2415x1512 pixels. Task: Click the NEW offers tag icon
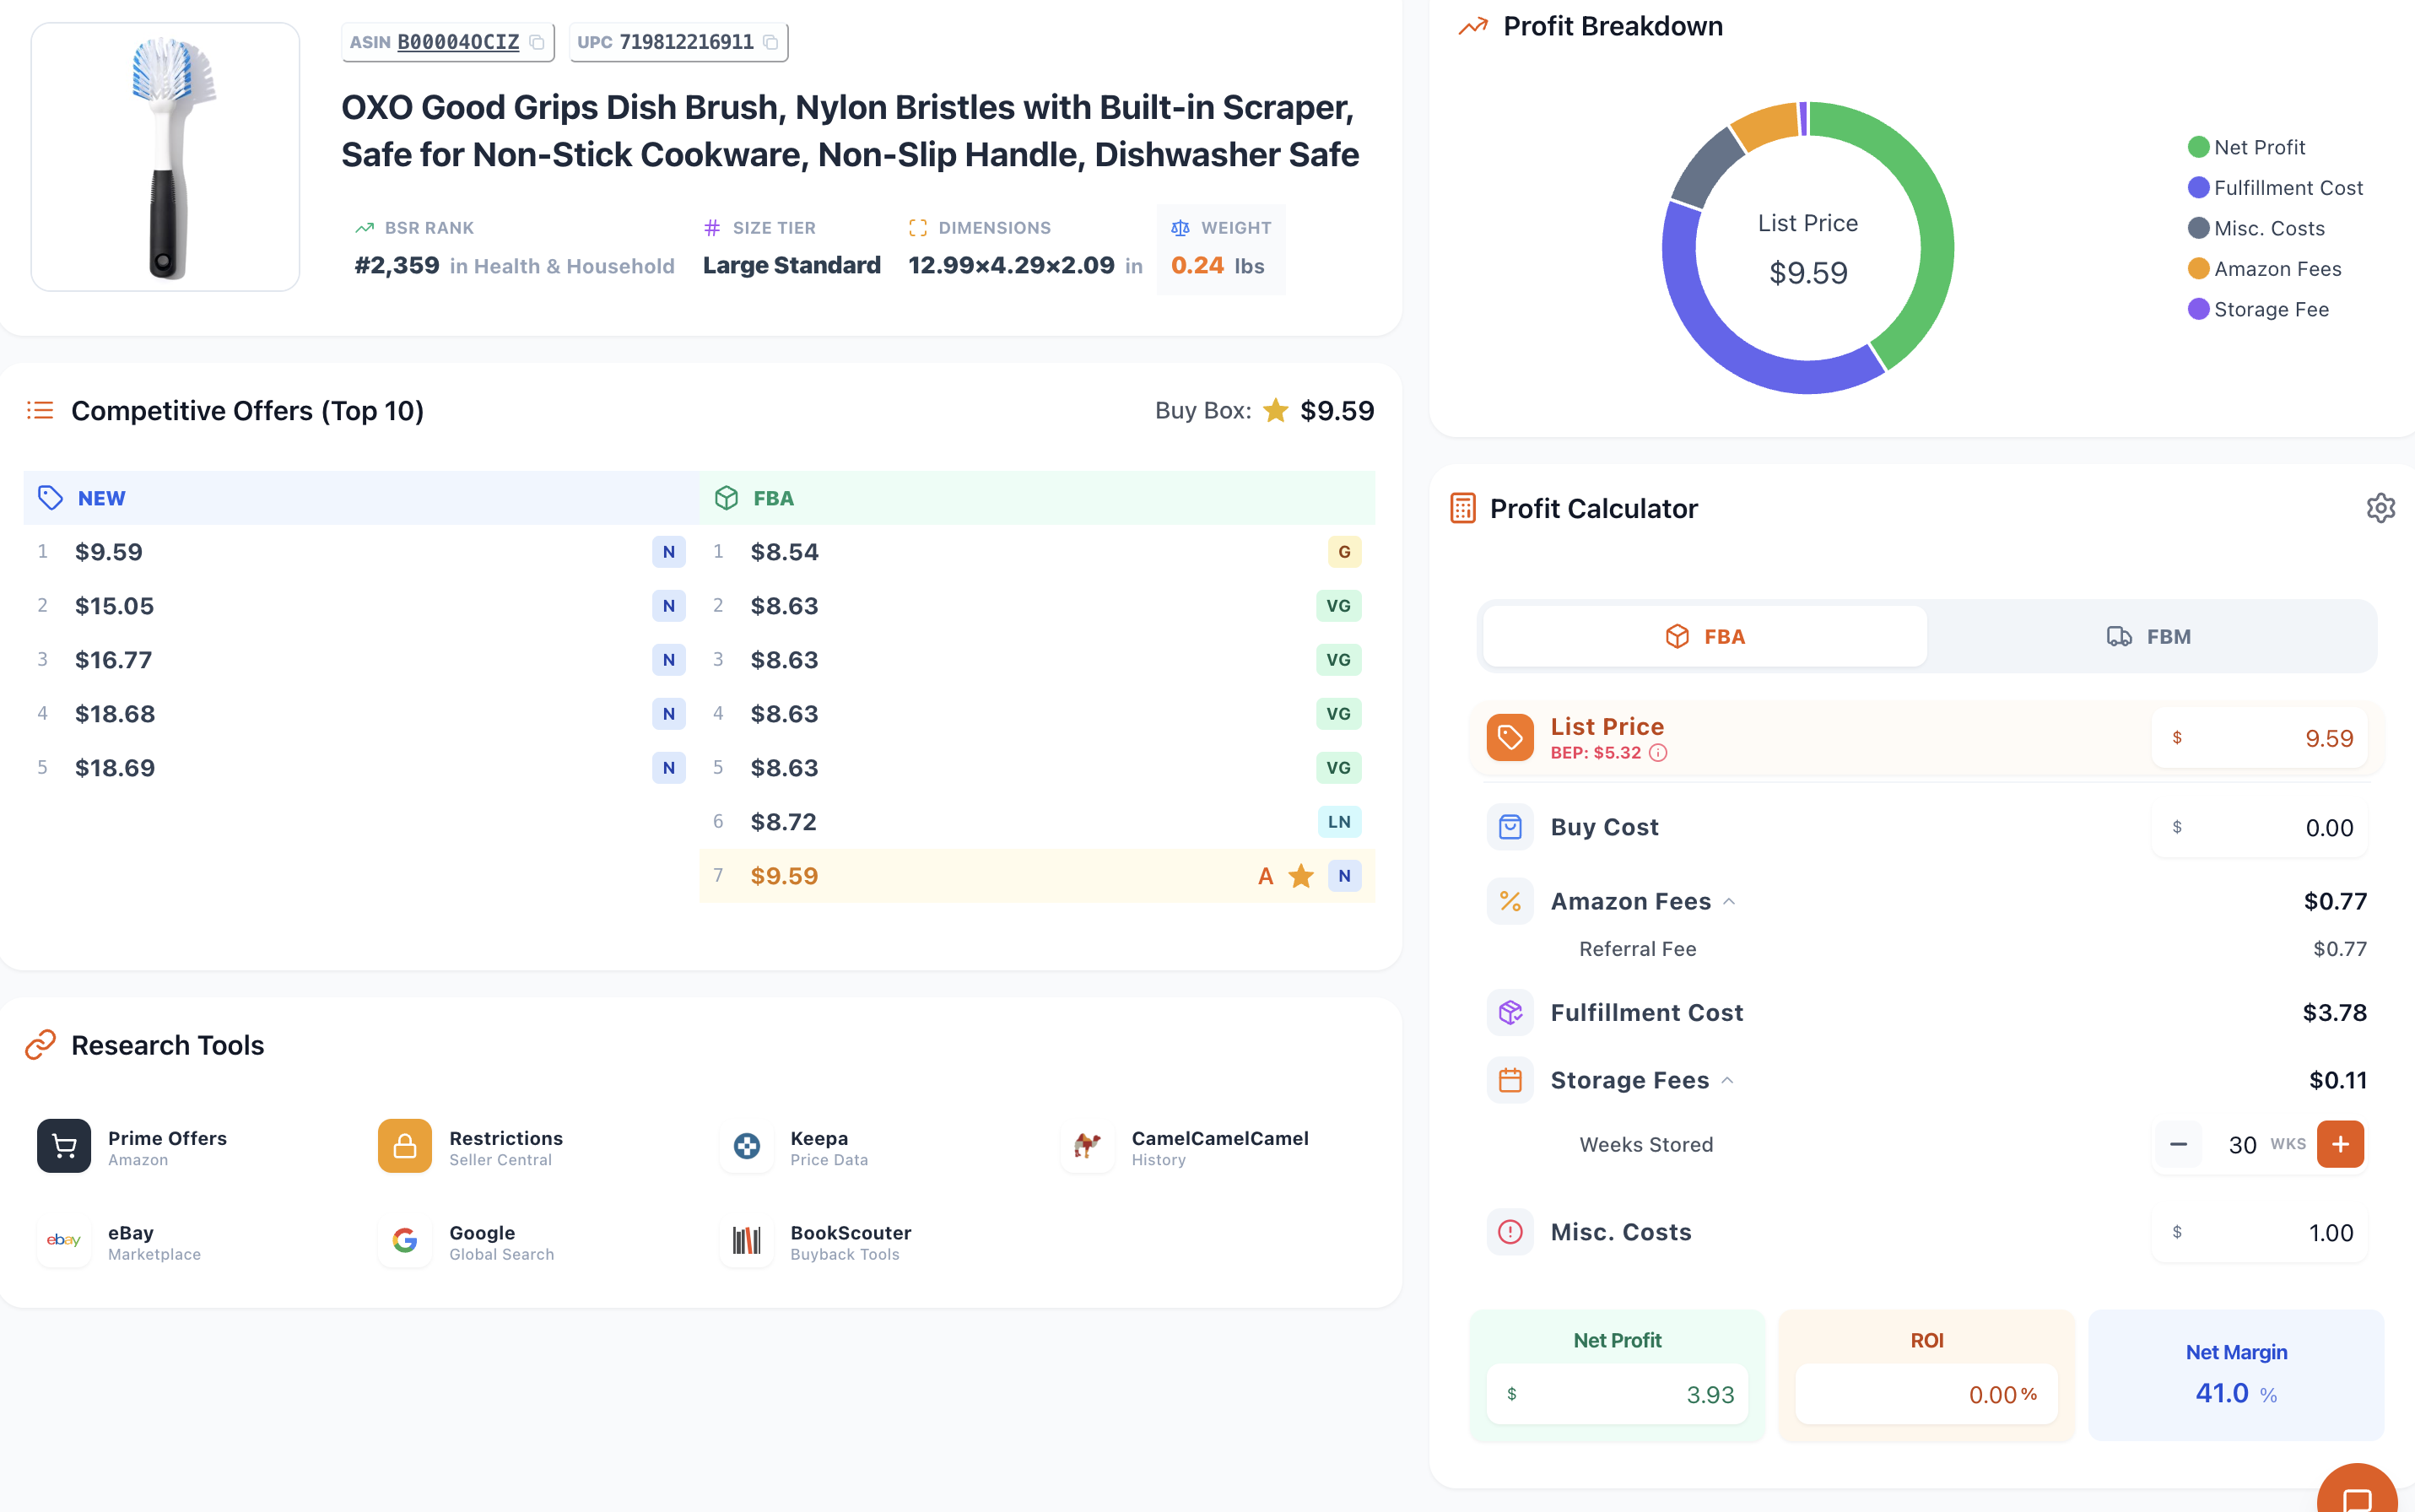pos(50,498)
